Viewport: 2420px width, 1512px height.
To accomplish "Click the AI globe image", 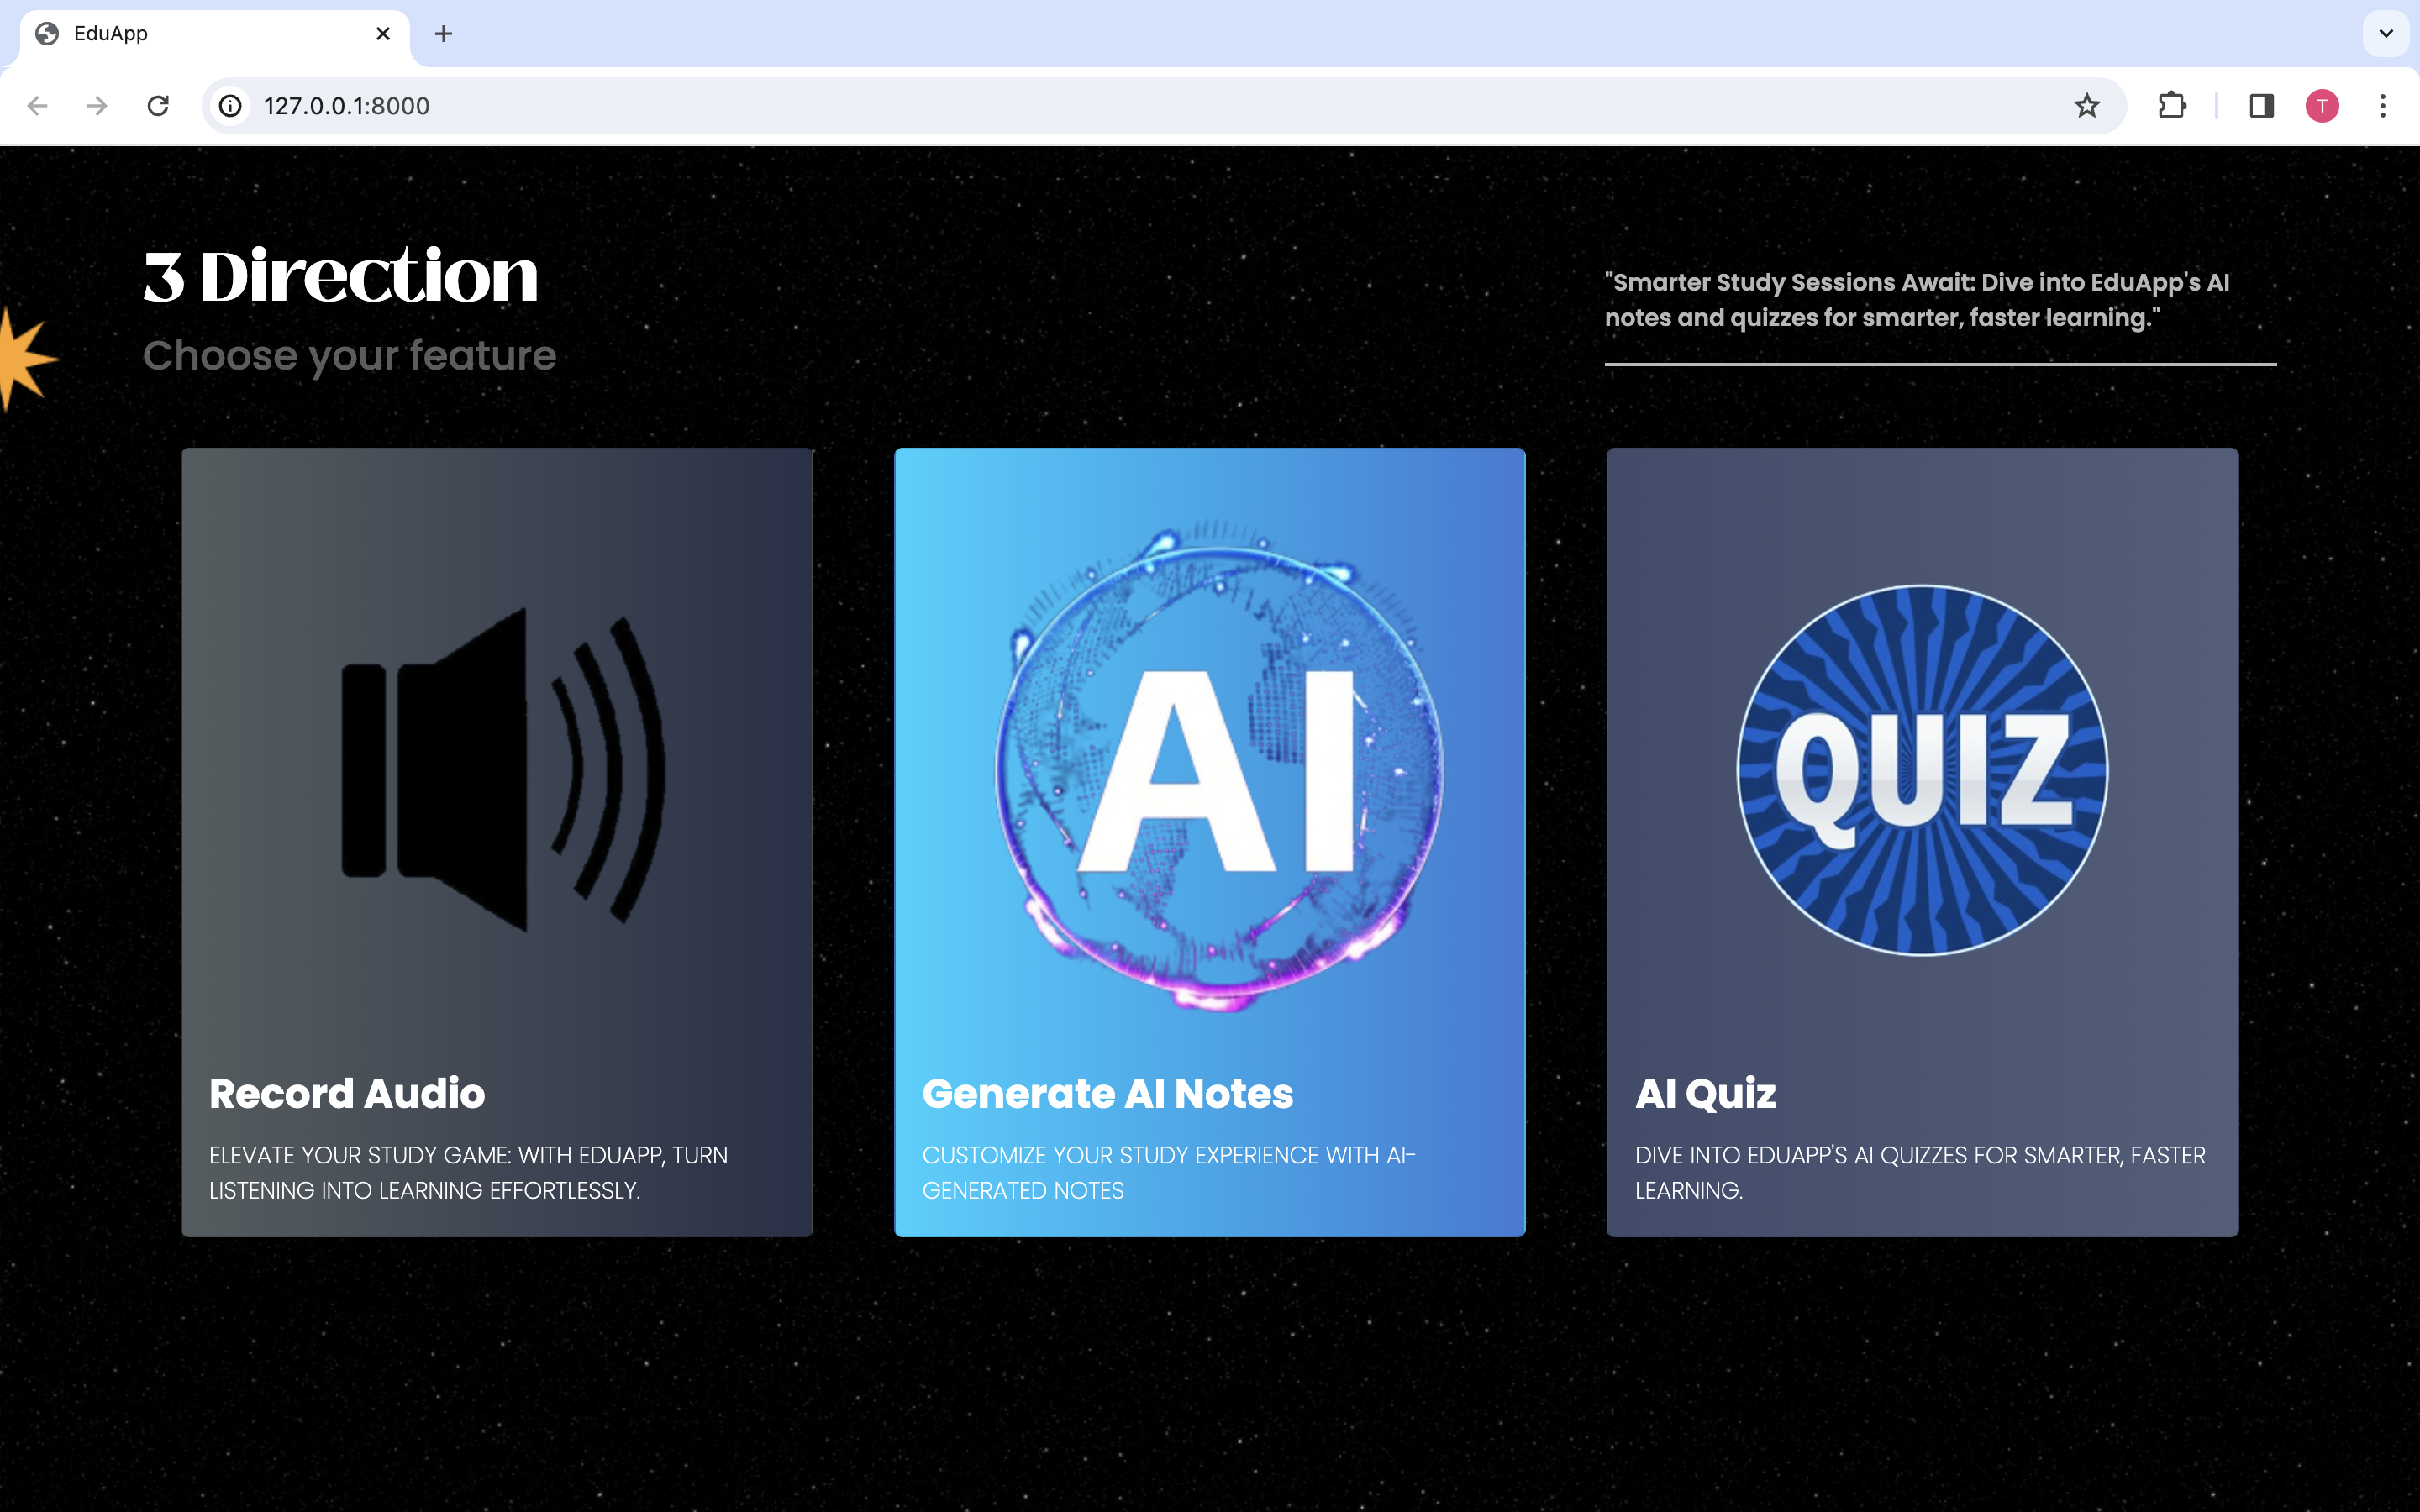I will (x=1218, y=767).
